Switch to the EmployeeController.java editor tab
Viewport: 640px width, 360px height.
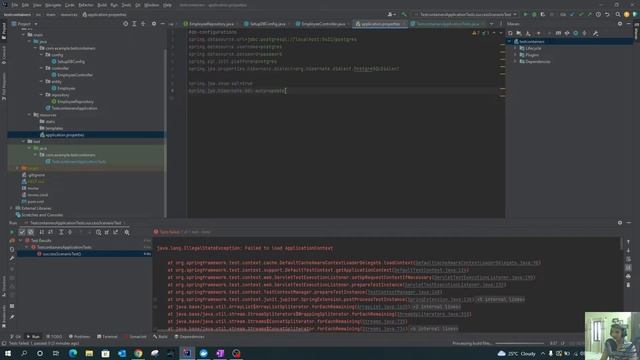[322, 24]
